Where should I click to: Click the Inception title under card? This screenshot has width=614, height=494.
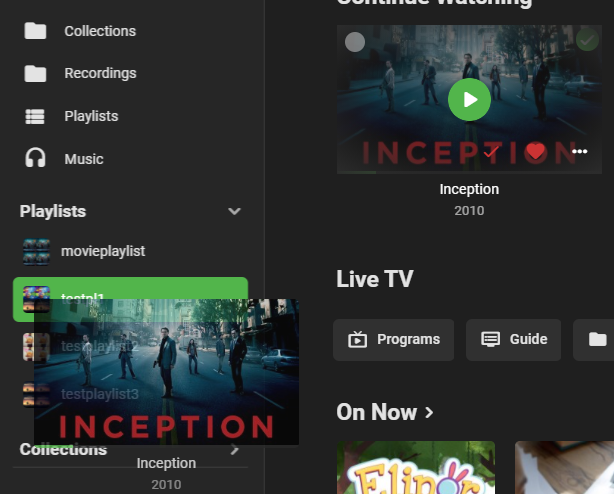pyautogui.click(x=469, y=189)
